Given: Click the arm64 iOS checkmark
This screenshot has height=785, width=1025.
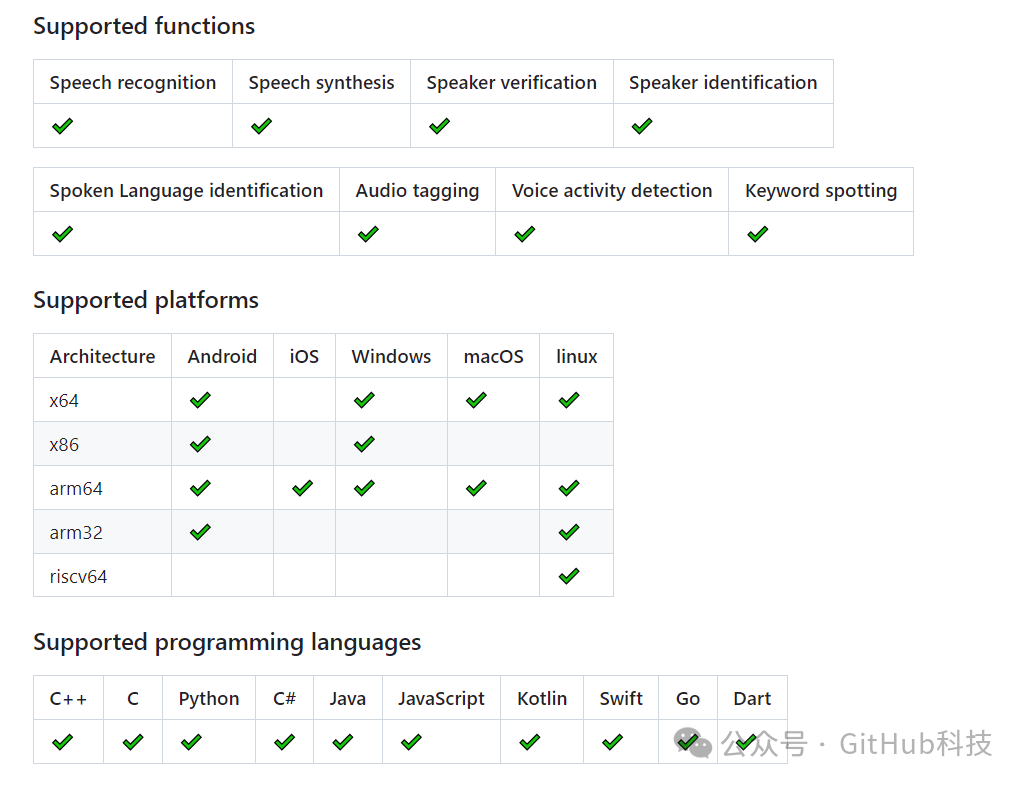Looking at the screenshot, I should (x=302, y=488).
